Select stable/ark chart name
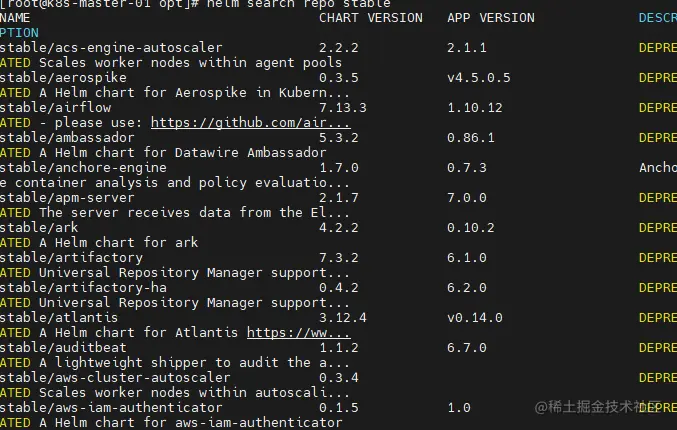The width and height of the screenshot is (677, 430). pyautogui.click(x=39, y=228)
